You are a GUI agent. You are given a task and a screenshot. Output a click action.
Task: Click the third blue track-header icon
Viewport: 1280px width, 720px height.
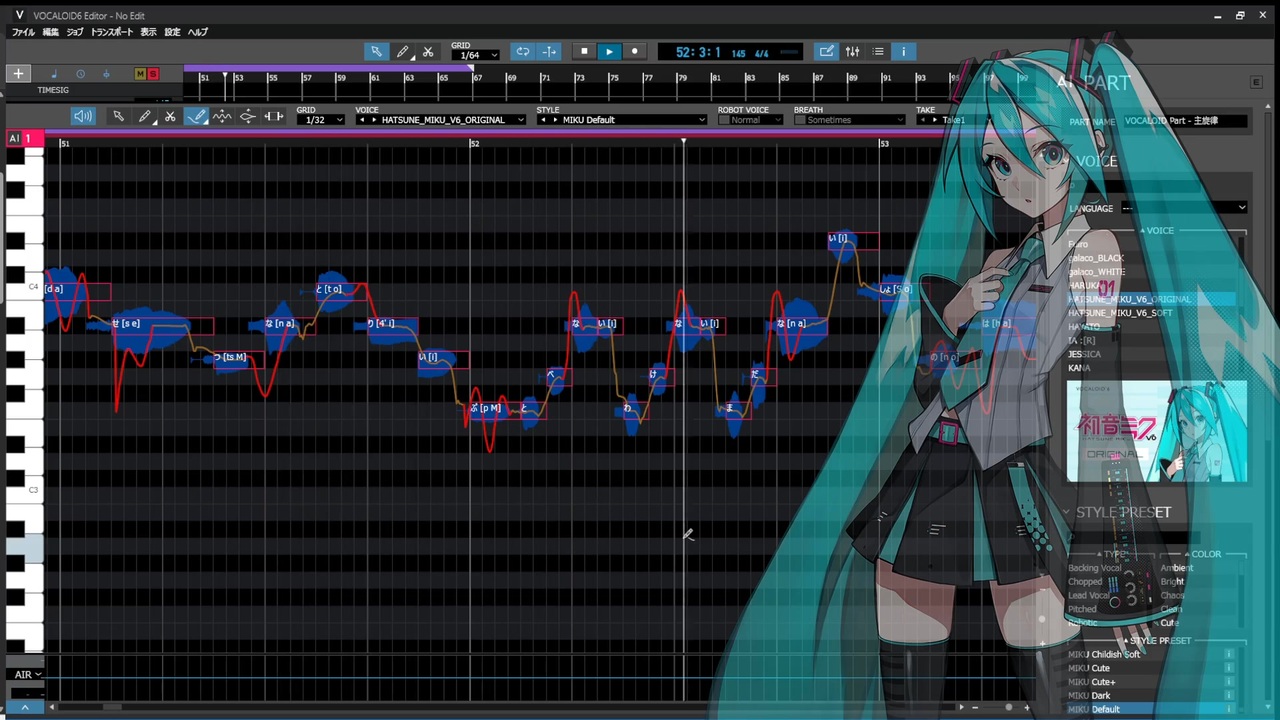click(106, 74)
